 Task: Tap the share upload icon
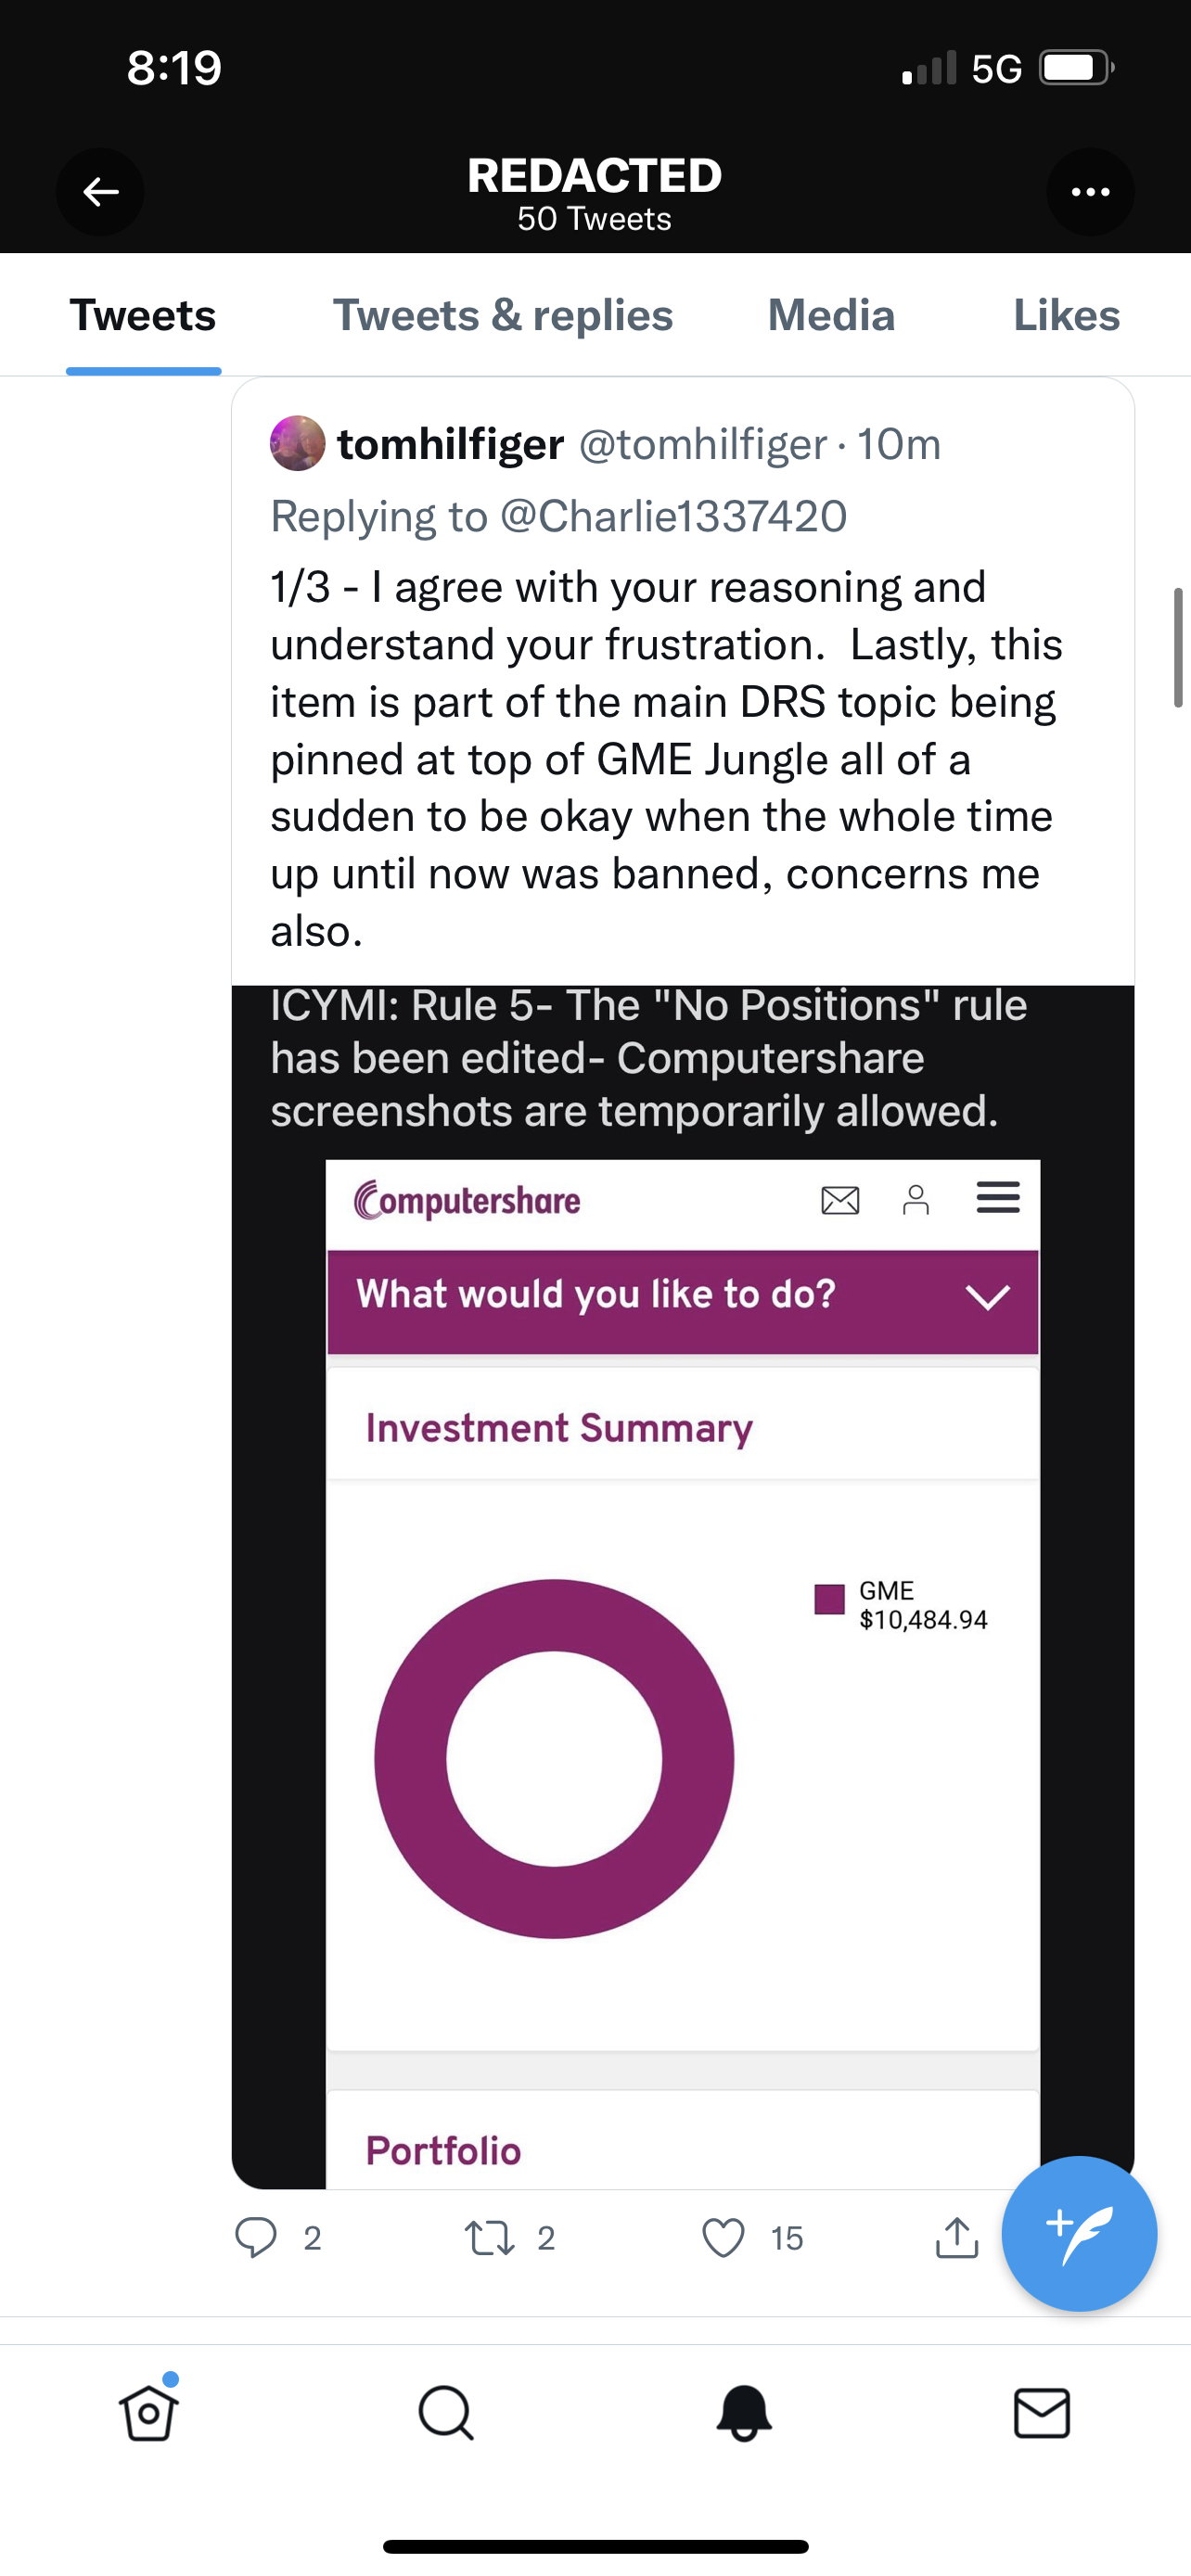click(x=957, y=2237)
